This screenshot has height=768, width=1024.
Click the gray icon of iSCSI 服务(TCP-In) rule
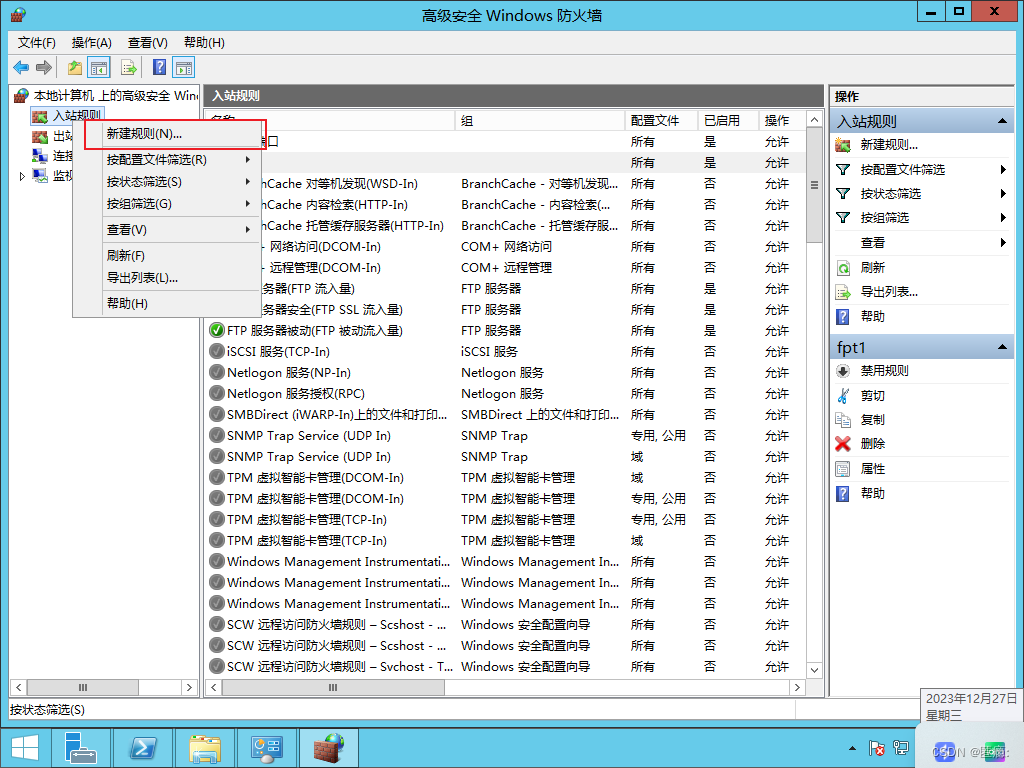point(217,351)
